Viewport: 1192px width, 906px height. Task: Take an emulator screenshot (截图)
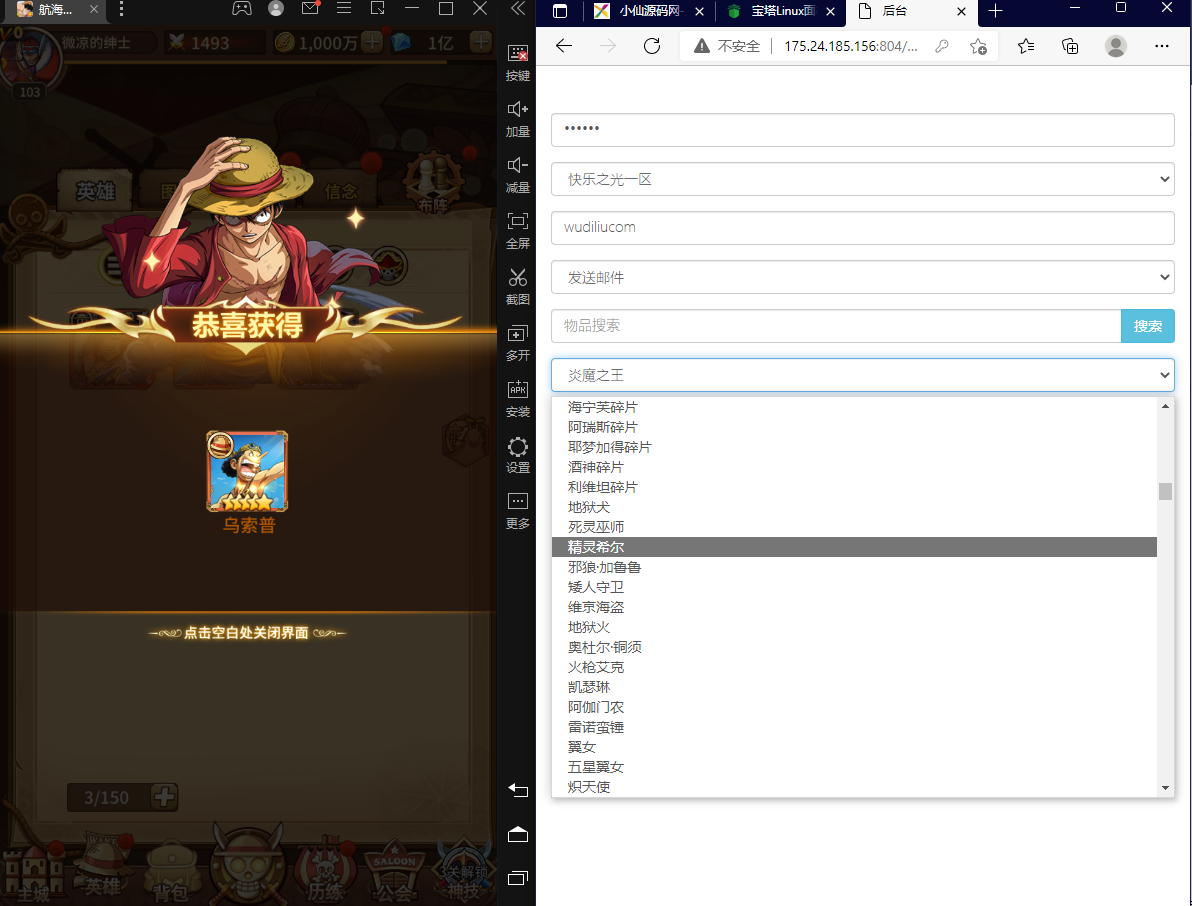(518, 287)
